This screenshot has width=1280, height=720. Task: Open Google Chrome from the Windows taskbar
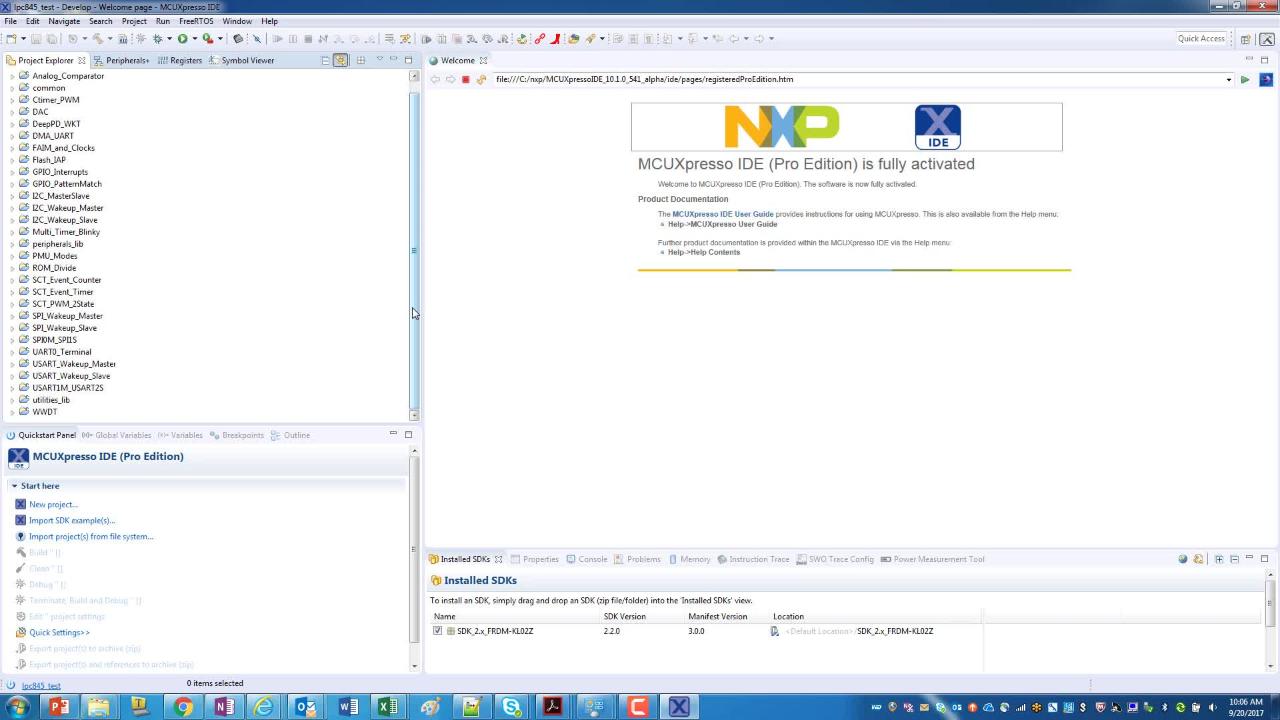pos(183,707)
